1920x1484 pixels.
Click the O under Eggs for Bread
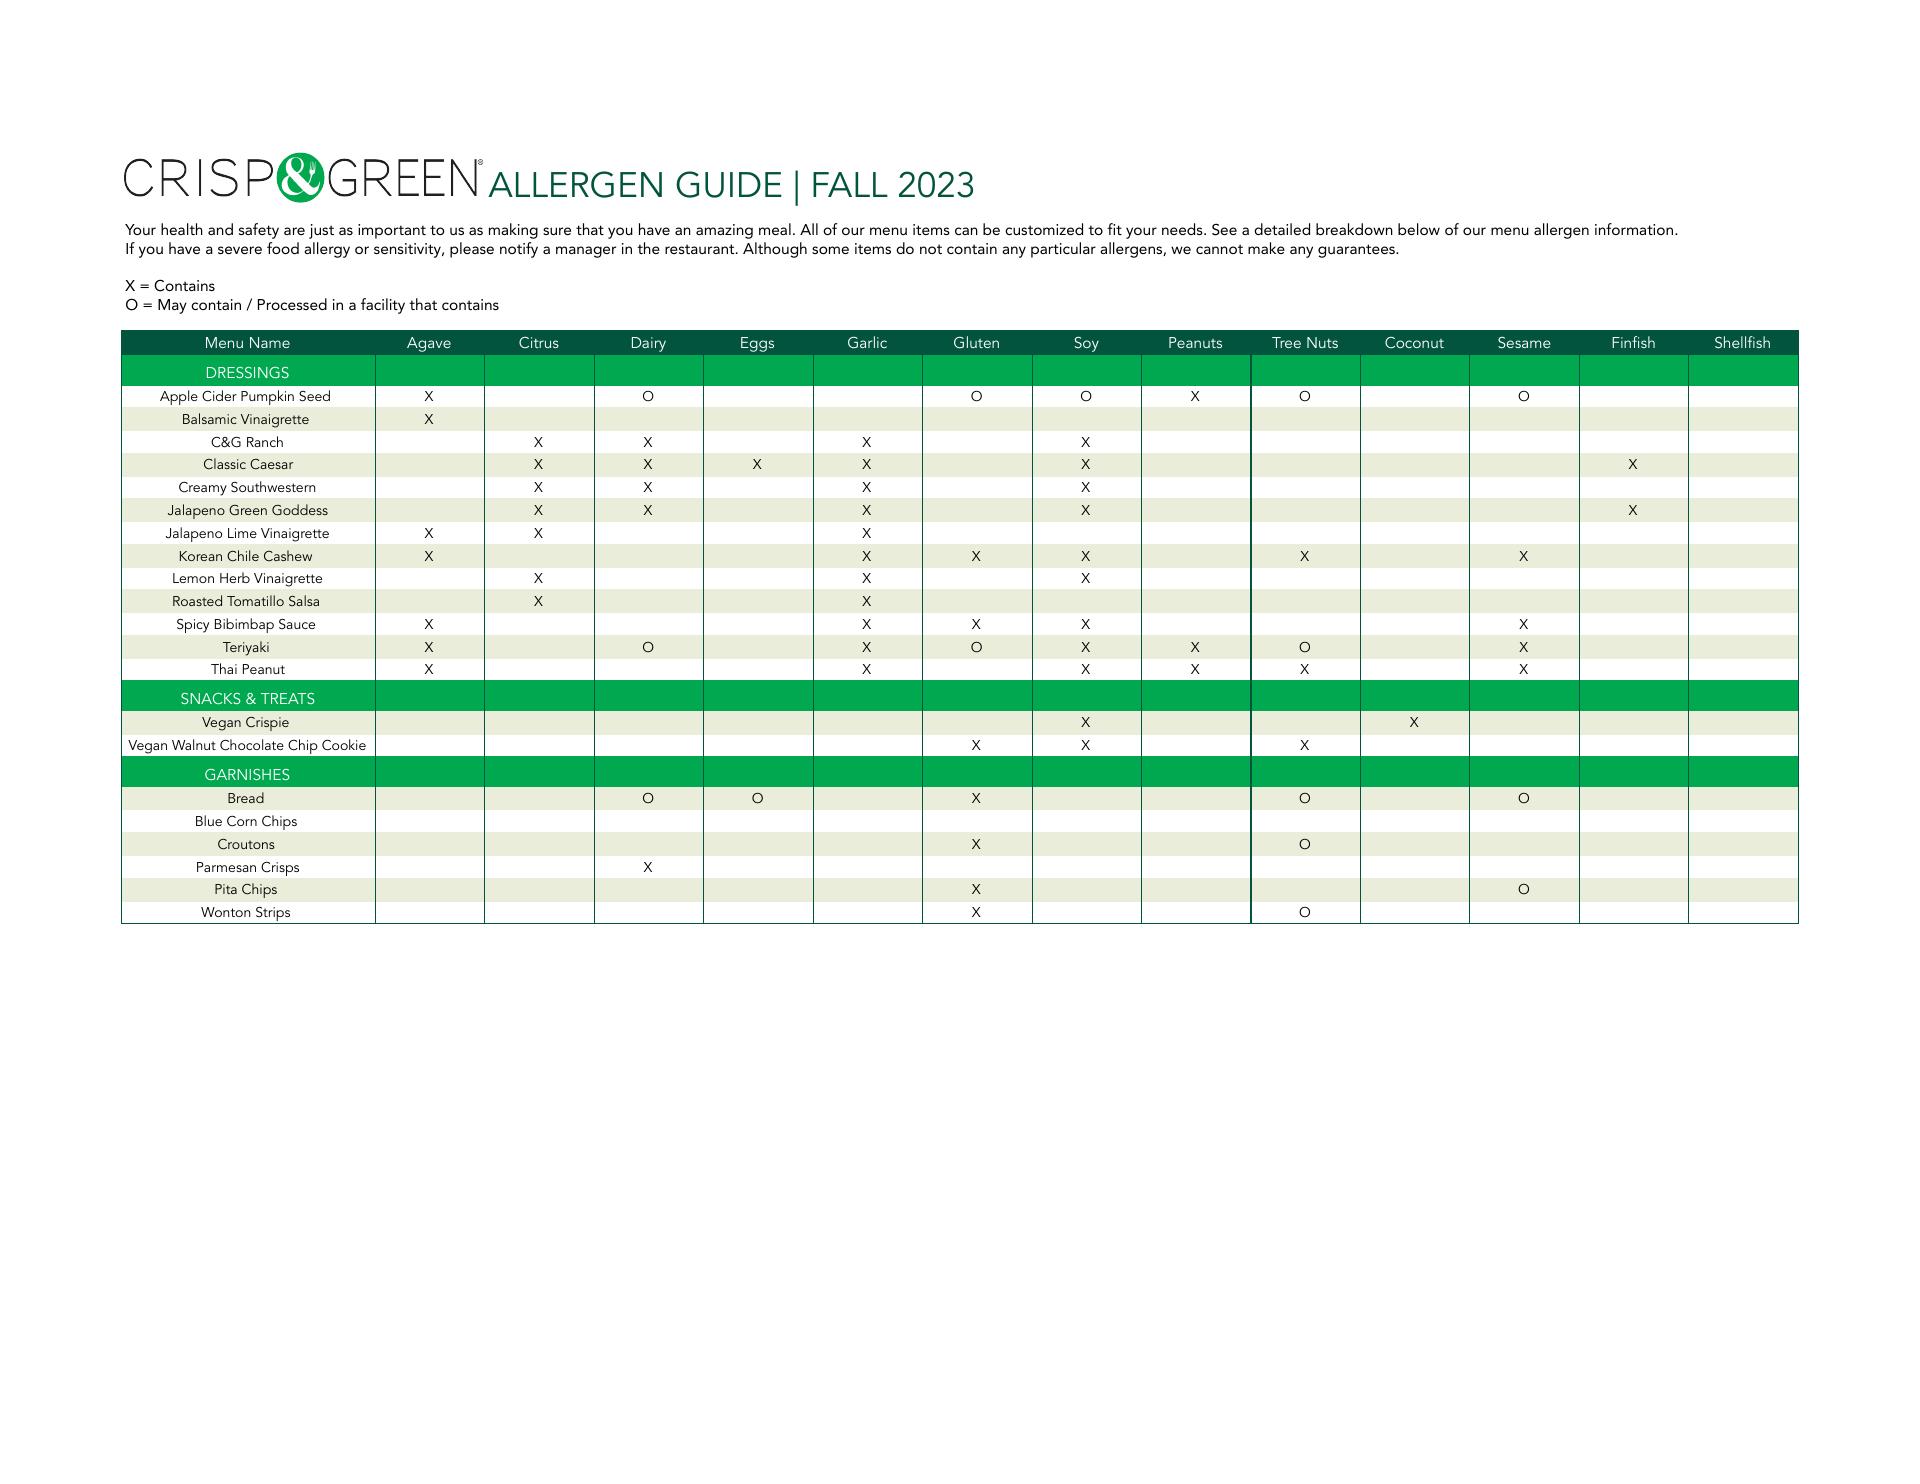point(757,798)
